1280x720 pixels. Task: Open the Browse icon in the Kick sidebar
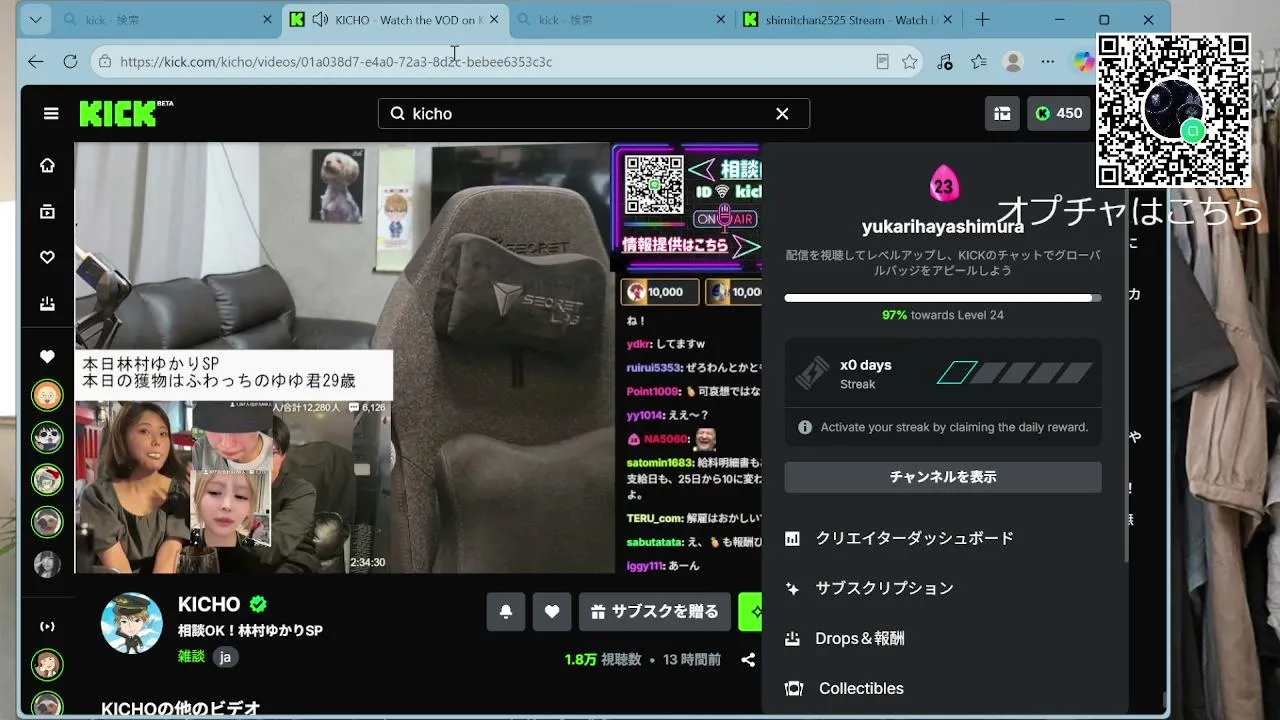coord(47,211)
